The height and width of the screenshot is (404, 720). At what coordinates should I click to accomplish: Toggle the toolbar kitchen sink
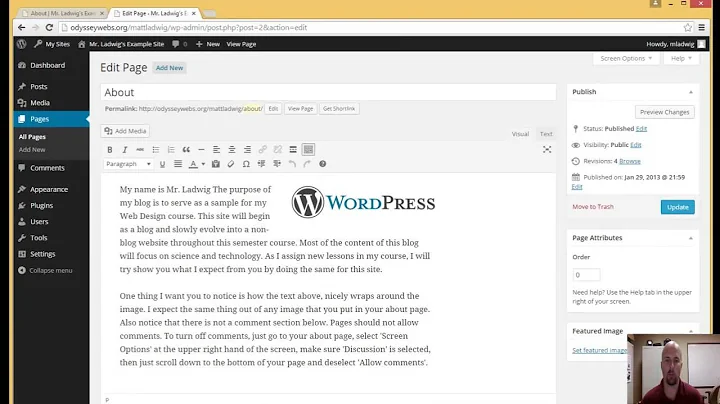click(309, 150)
